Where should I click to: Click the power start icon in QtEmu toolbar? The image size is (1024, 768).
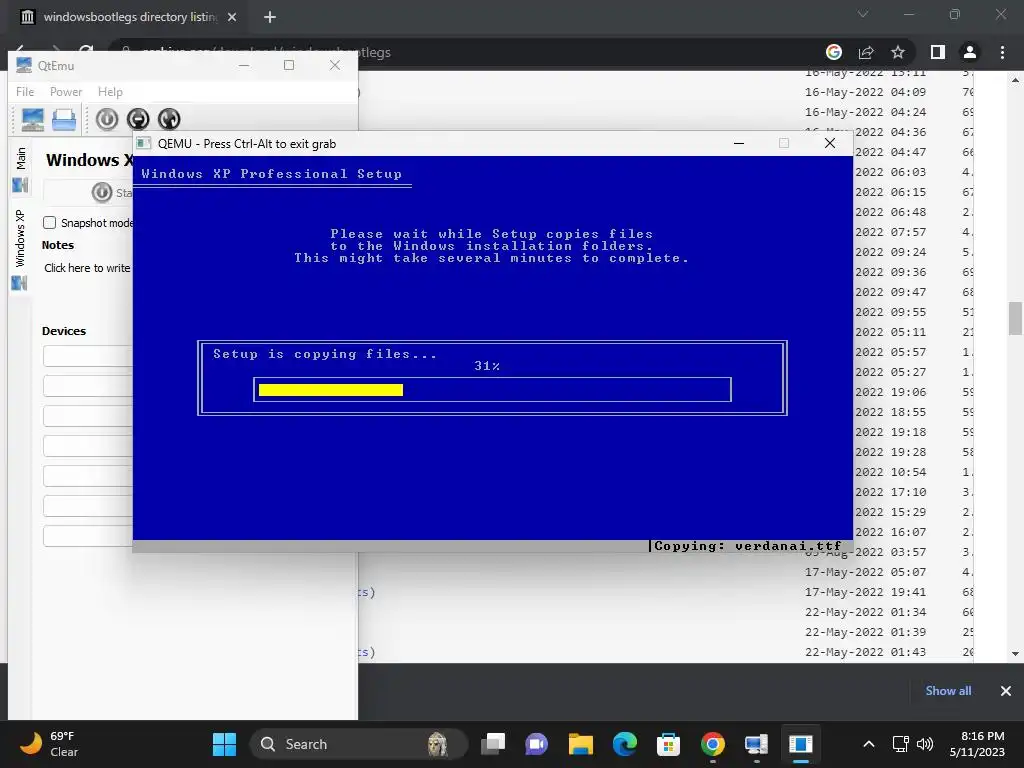[x=107, y=120]
